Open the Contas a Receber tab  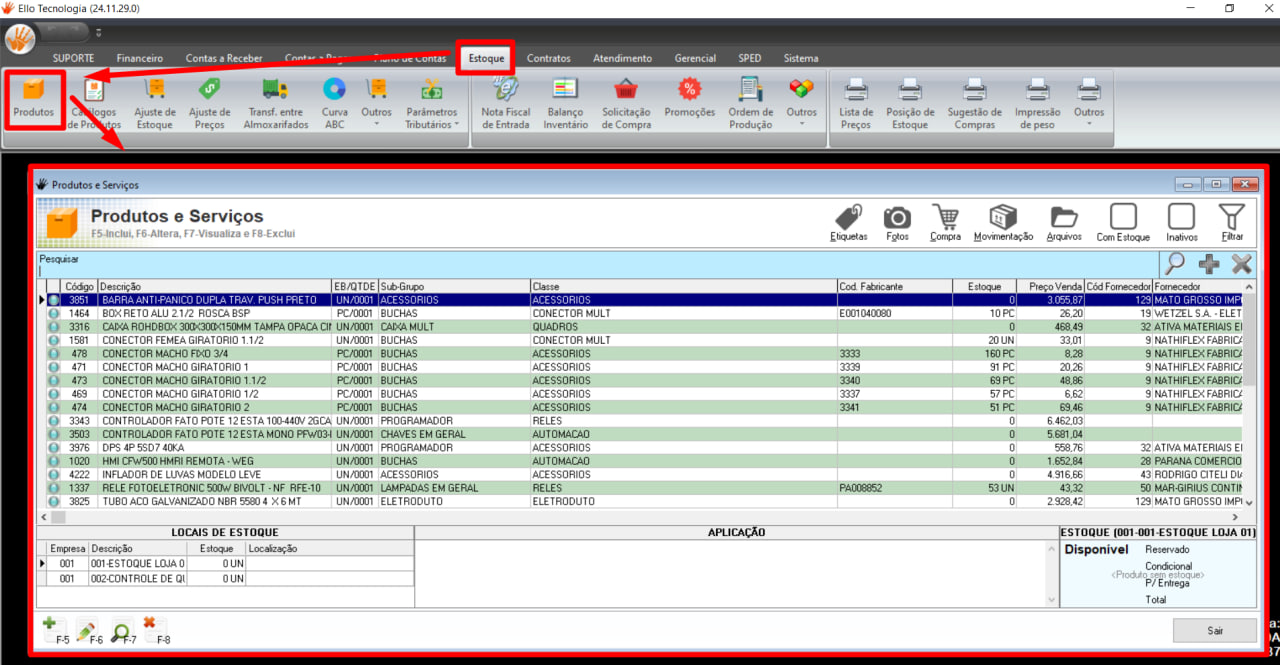pyautogui.click(x=224, y=58)
